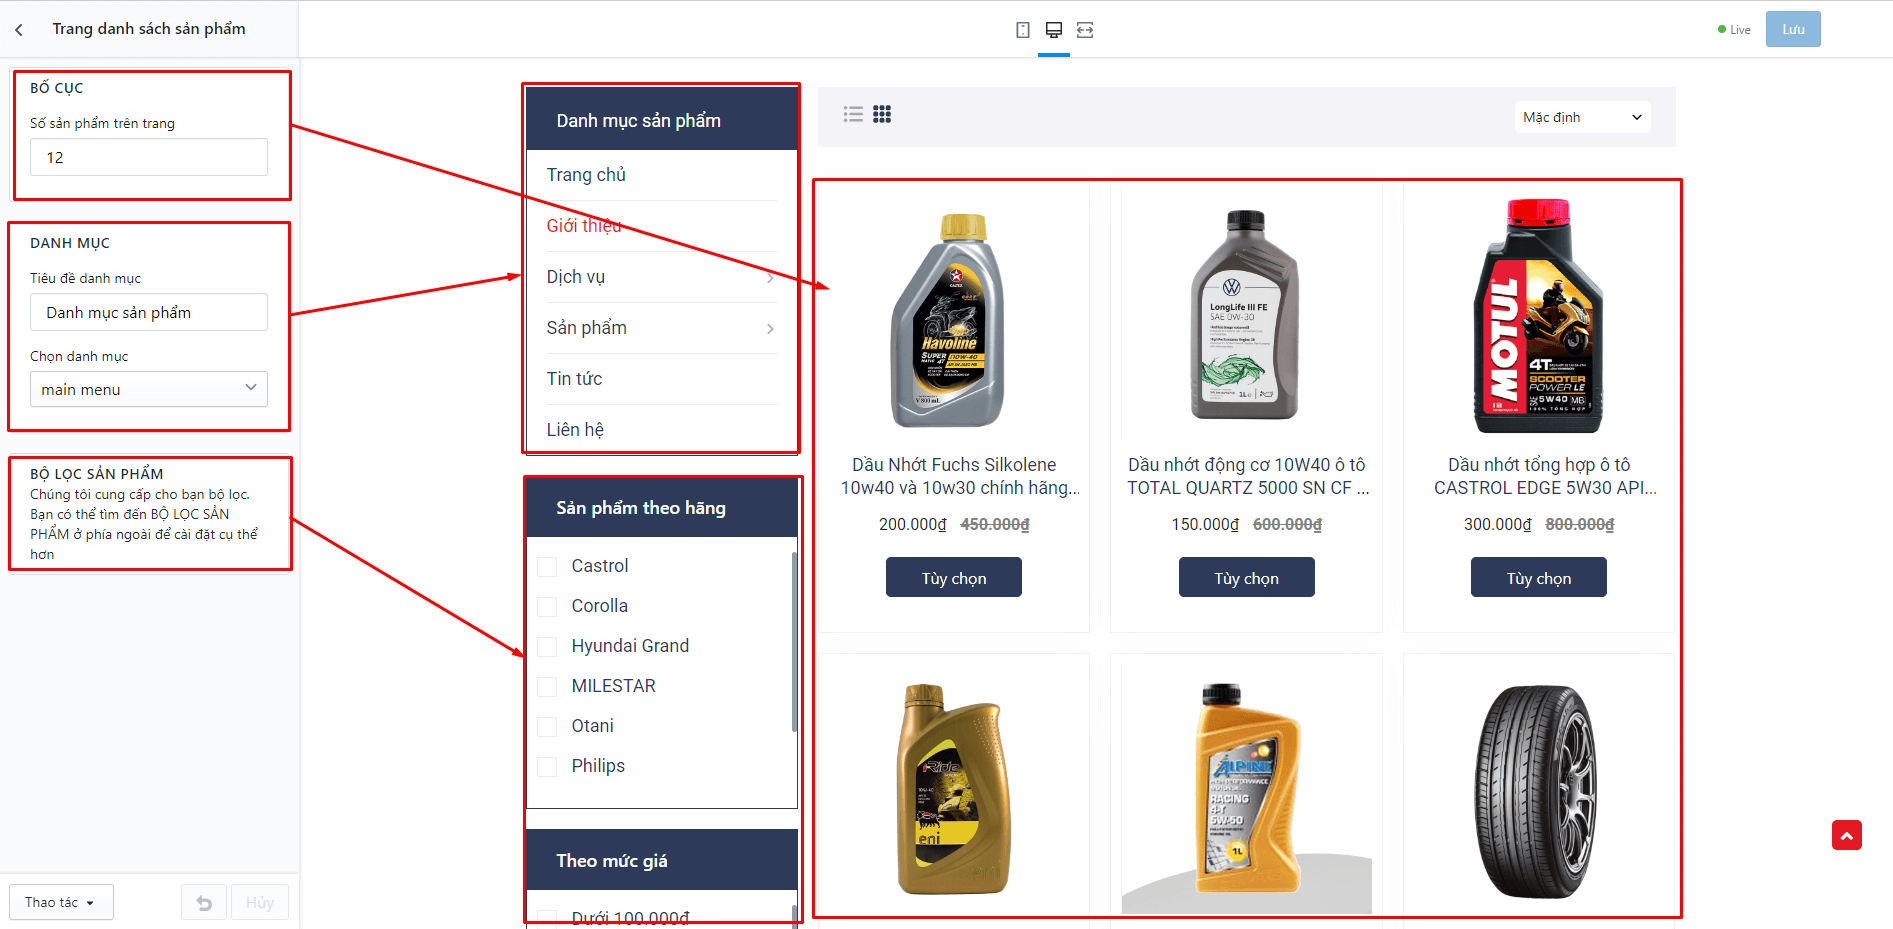The height and width of the screenshot is (929, 1893).
Task: Click the crossed-out '800.000₫' original price
Action: point(1580,524)
